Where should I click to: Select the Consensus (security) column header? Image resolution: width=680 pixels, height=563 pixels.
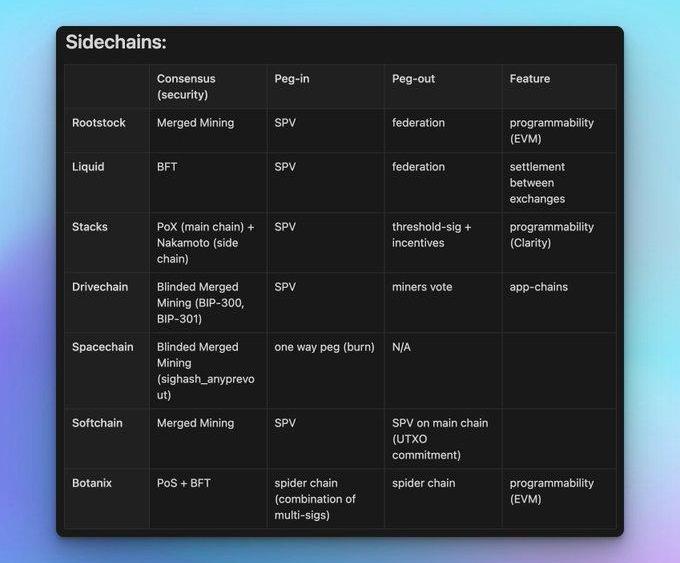point(186,87)
